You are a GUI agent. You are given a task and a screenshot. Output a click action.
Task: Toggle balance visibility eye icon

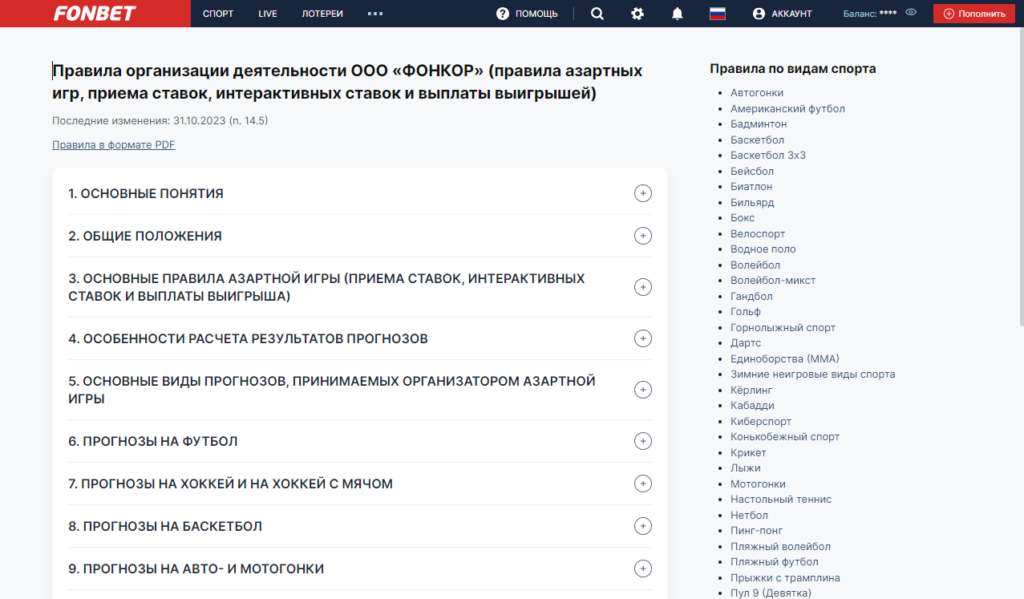point(911,12)
